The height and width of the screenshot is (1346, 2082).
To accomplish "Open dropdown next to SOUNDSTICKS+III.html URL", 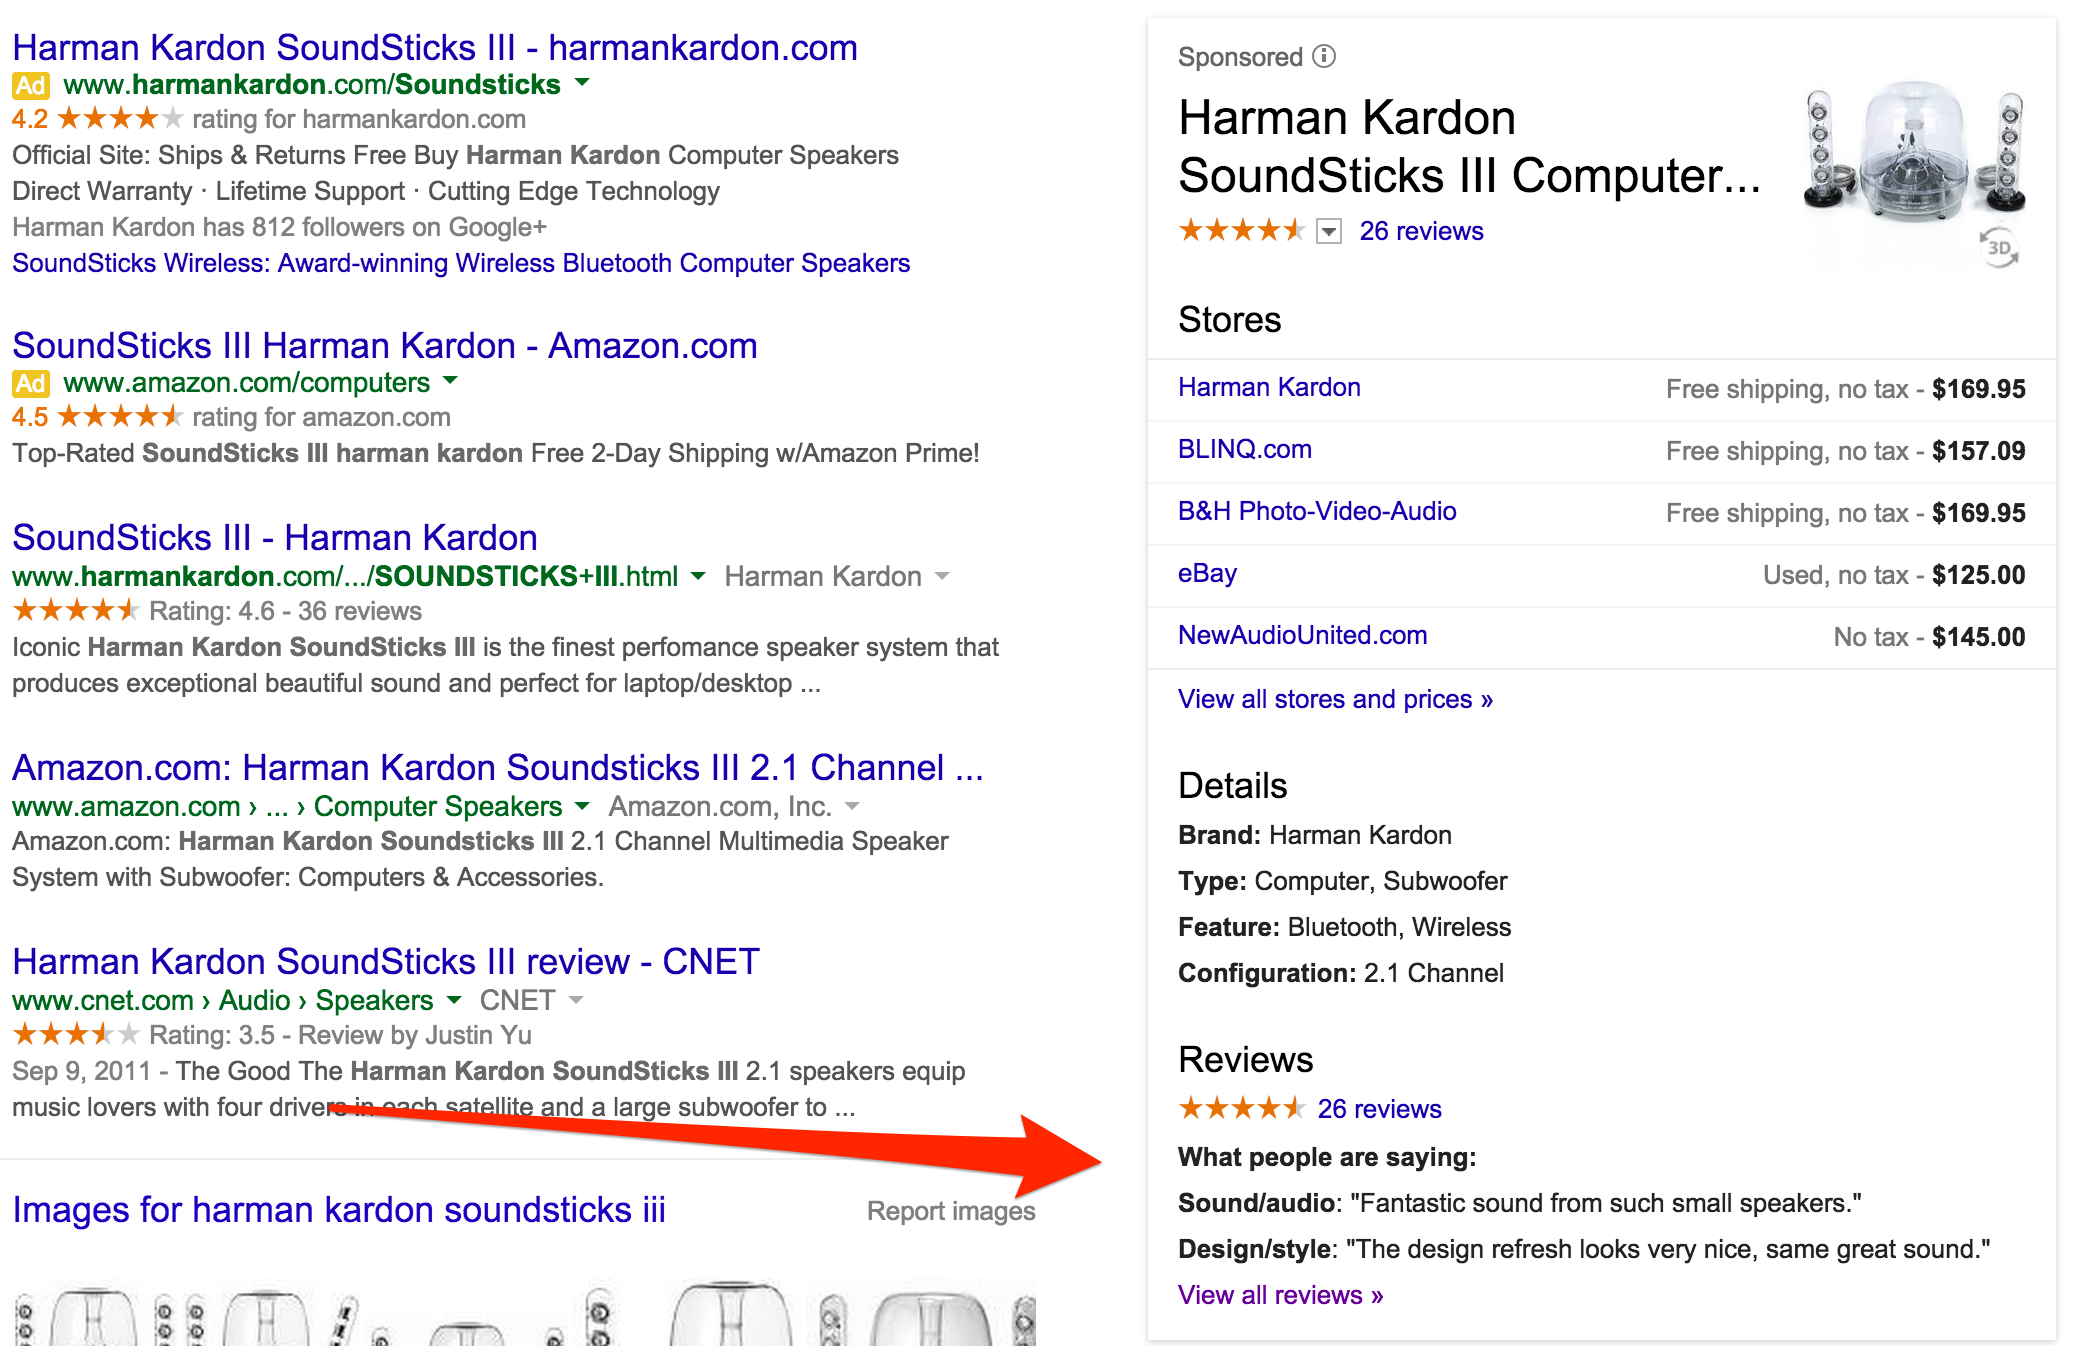I will point(698,576).
